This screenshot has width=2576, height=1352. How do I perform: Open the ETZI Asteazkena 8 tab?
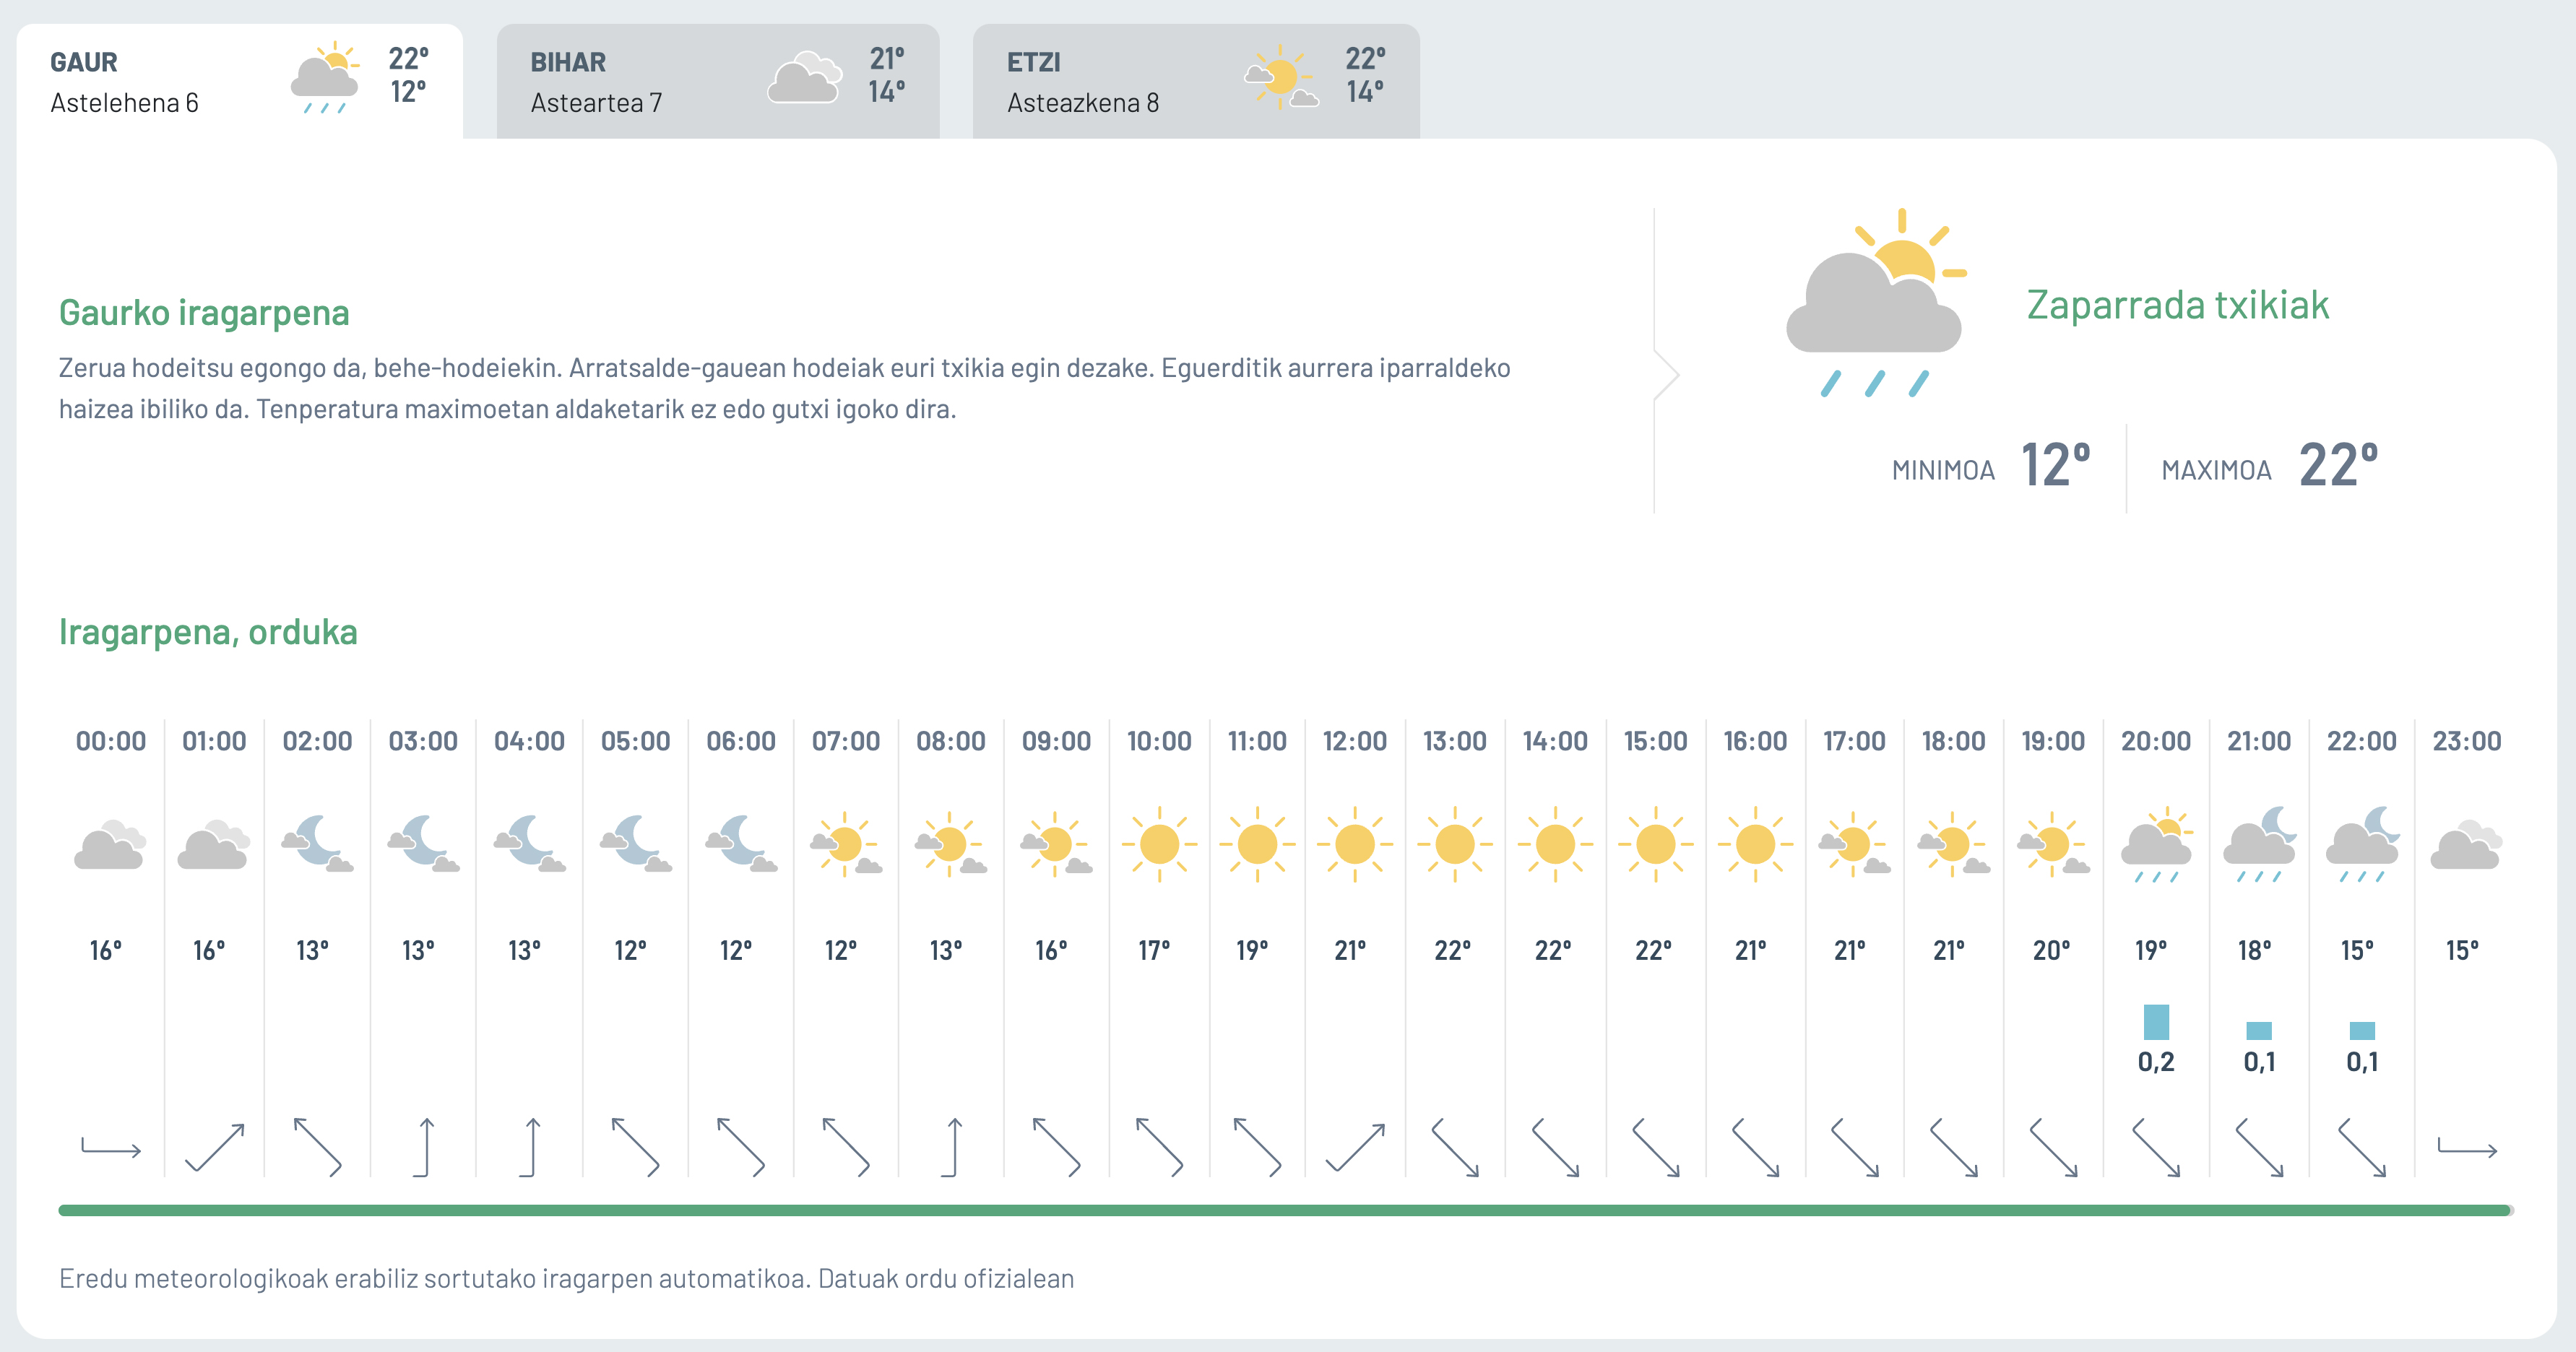1196,81
